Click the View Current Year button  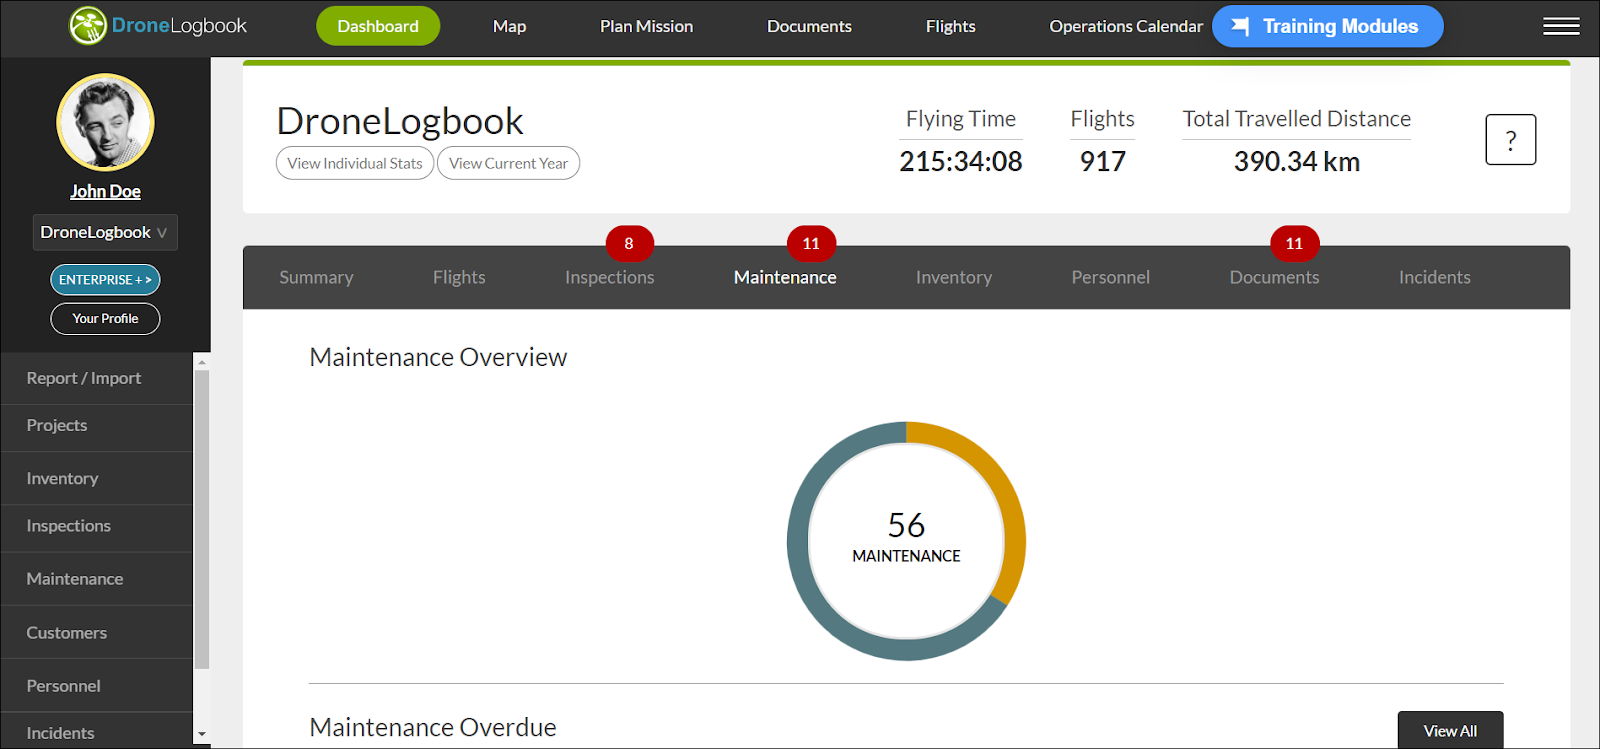[x=508, y=163]
